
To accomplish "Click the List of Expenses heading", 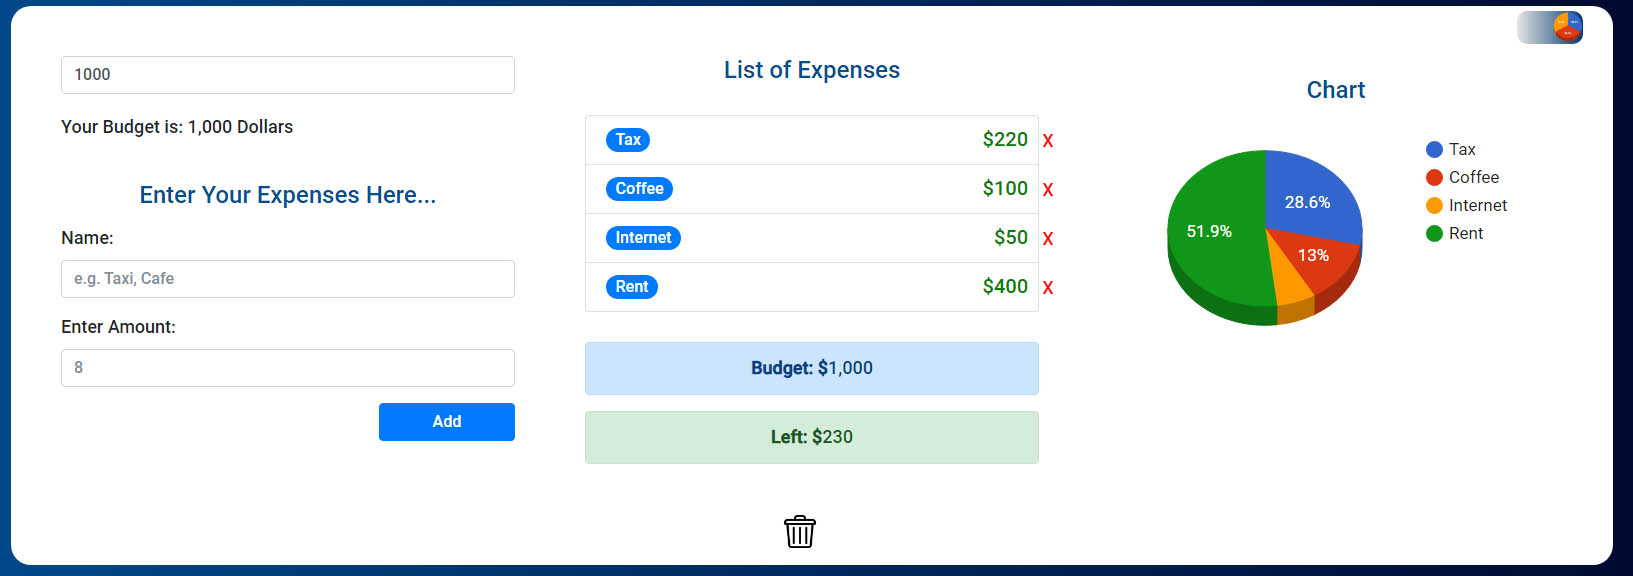I will tap(811, 70).
